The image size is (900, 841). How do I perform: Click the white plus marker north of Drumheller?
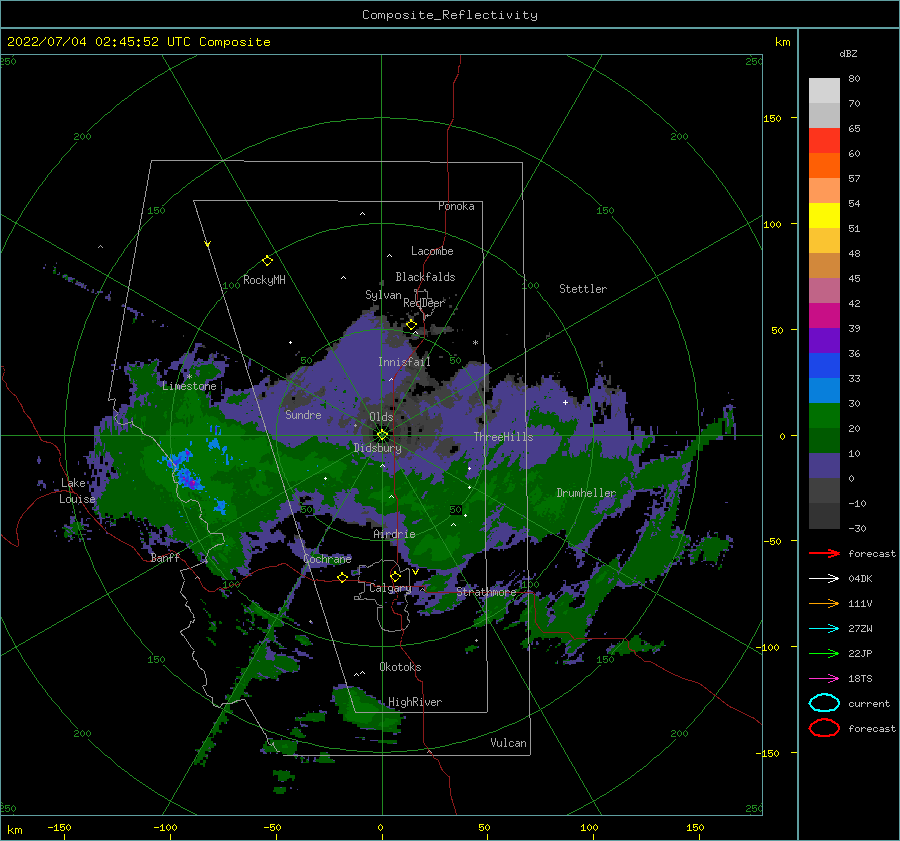point(565,402)
